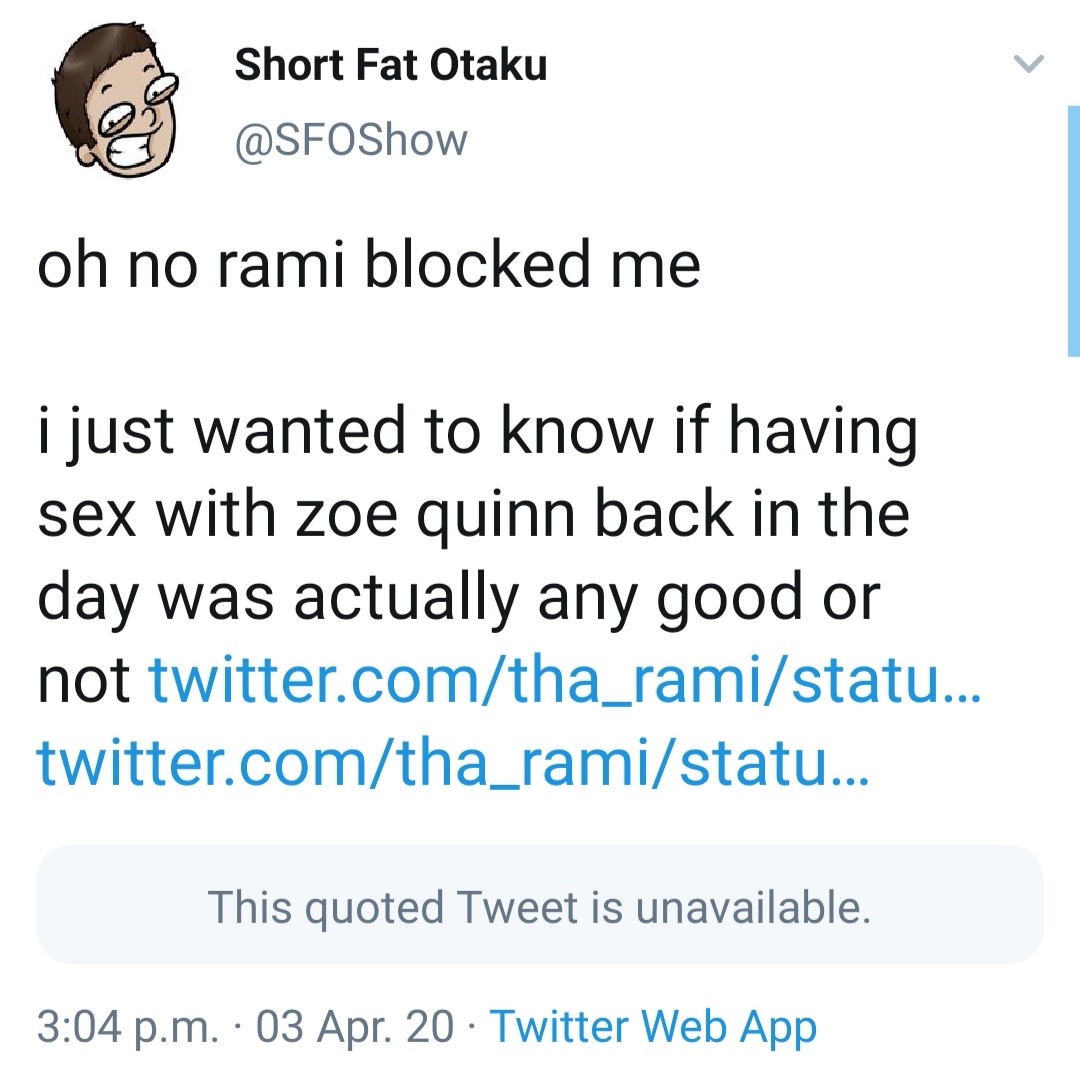
Task: Click the word "Otaku" in the display name
Action: tap(489, 66)
